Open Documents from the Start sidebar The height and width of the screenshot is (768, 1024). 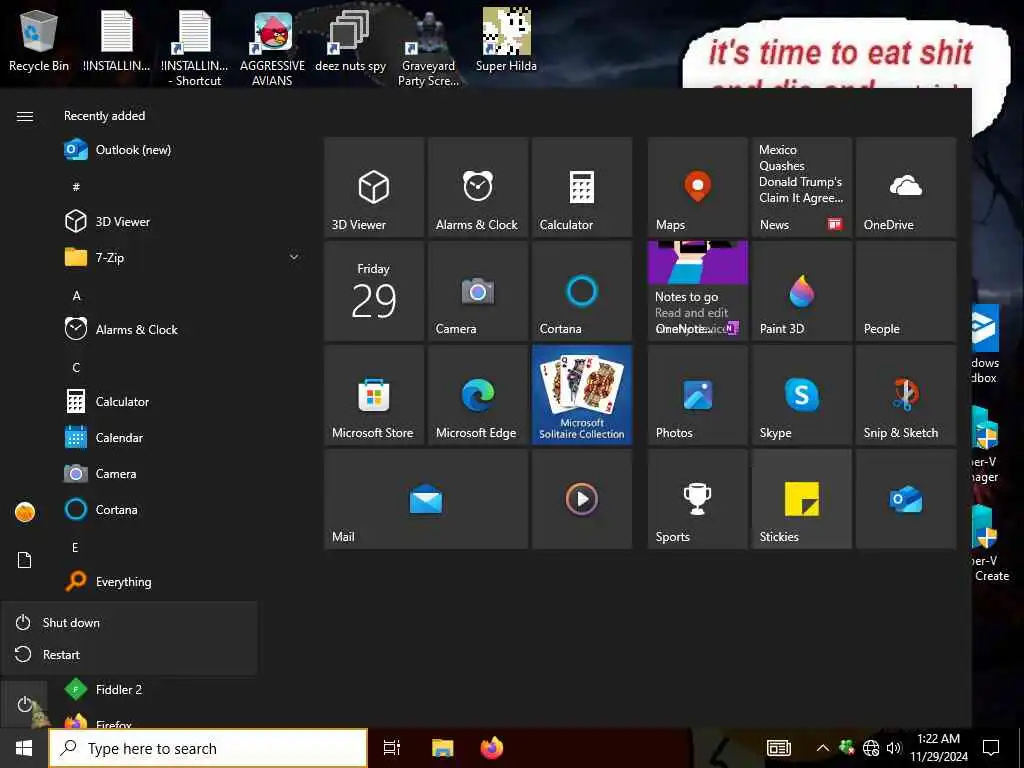24,560
